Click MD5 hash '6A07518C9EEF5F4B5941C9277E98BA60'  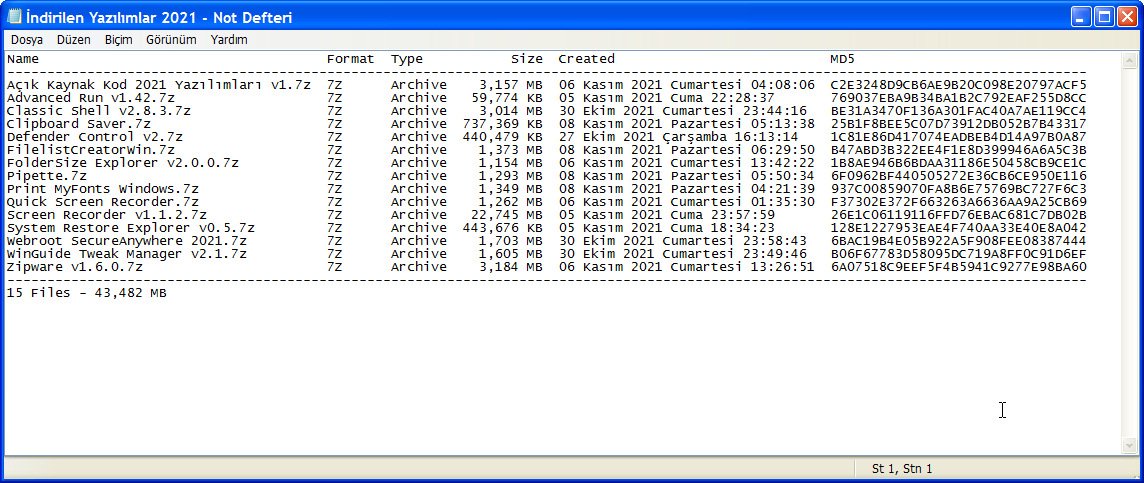pyautogui.click(x=959, y=267)
